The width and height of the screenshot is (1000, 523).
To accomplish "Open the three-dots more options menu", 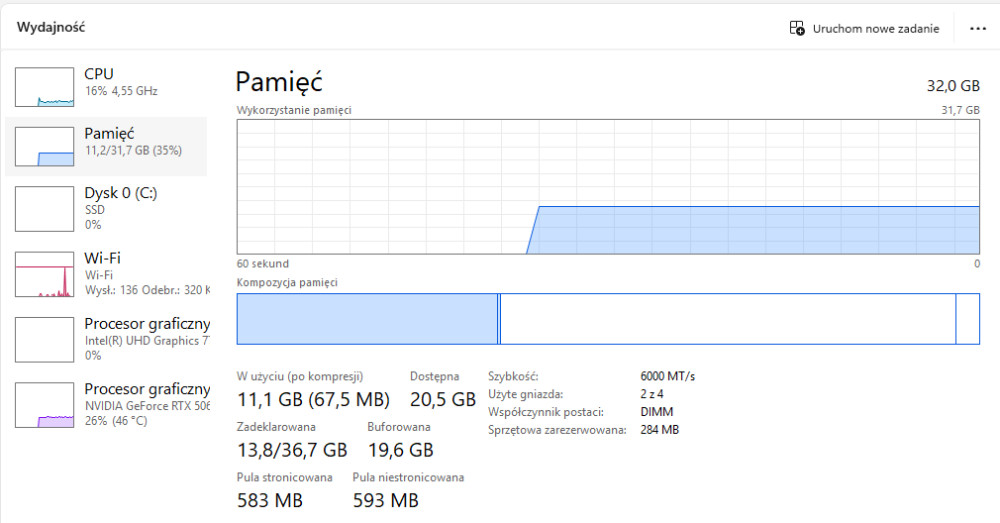I will click(977, 28).
